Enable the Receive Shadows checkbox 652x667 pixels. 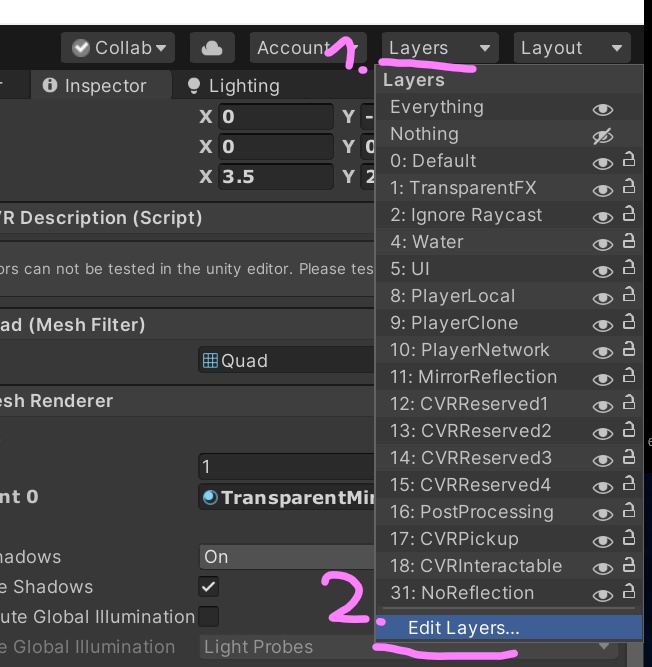[x=209, y=587]
